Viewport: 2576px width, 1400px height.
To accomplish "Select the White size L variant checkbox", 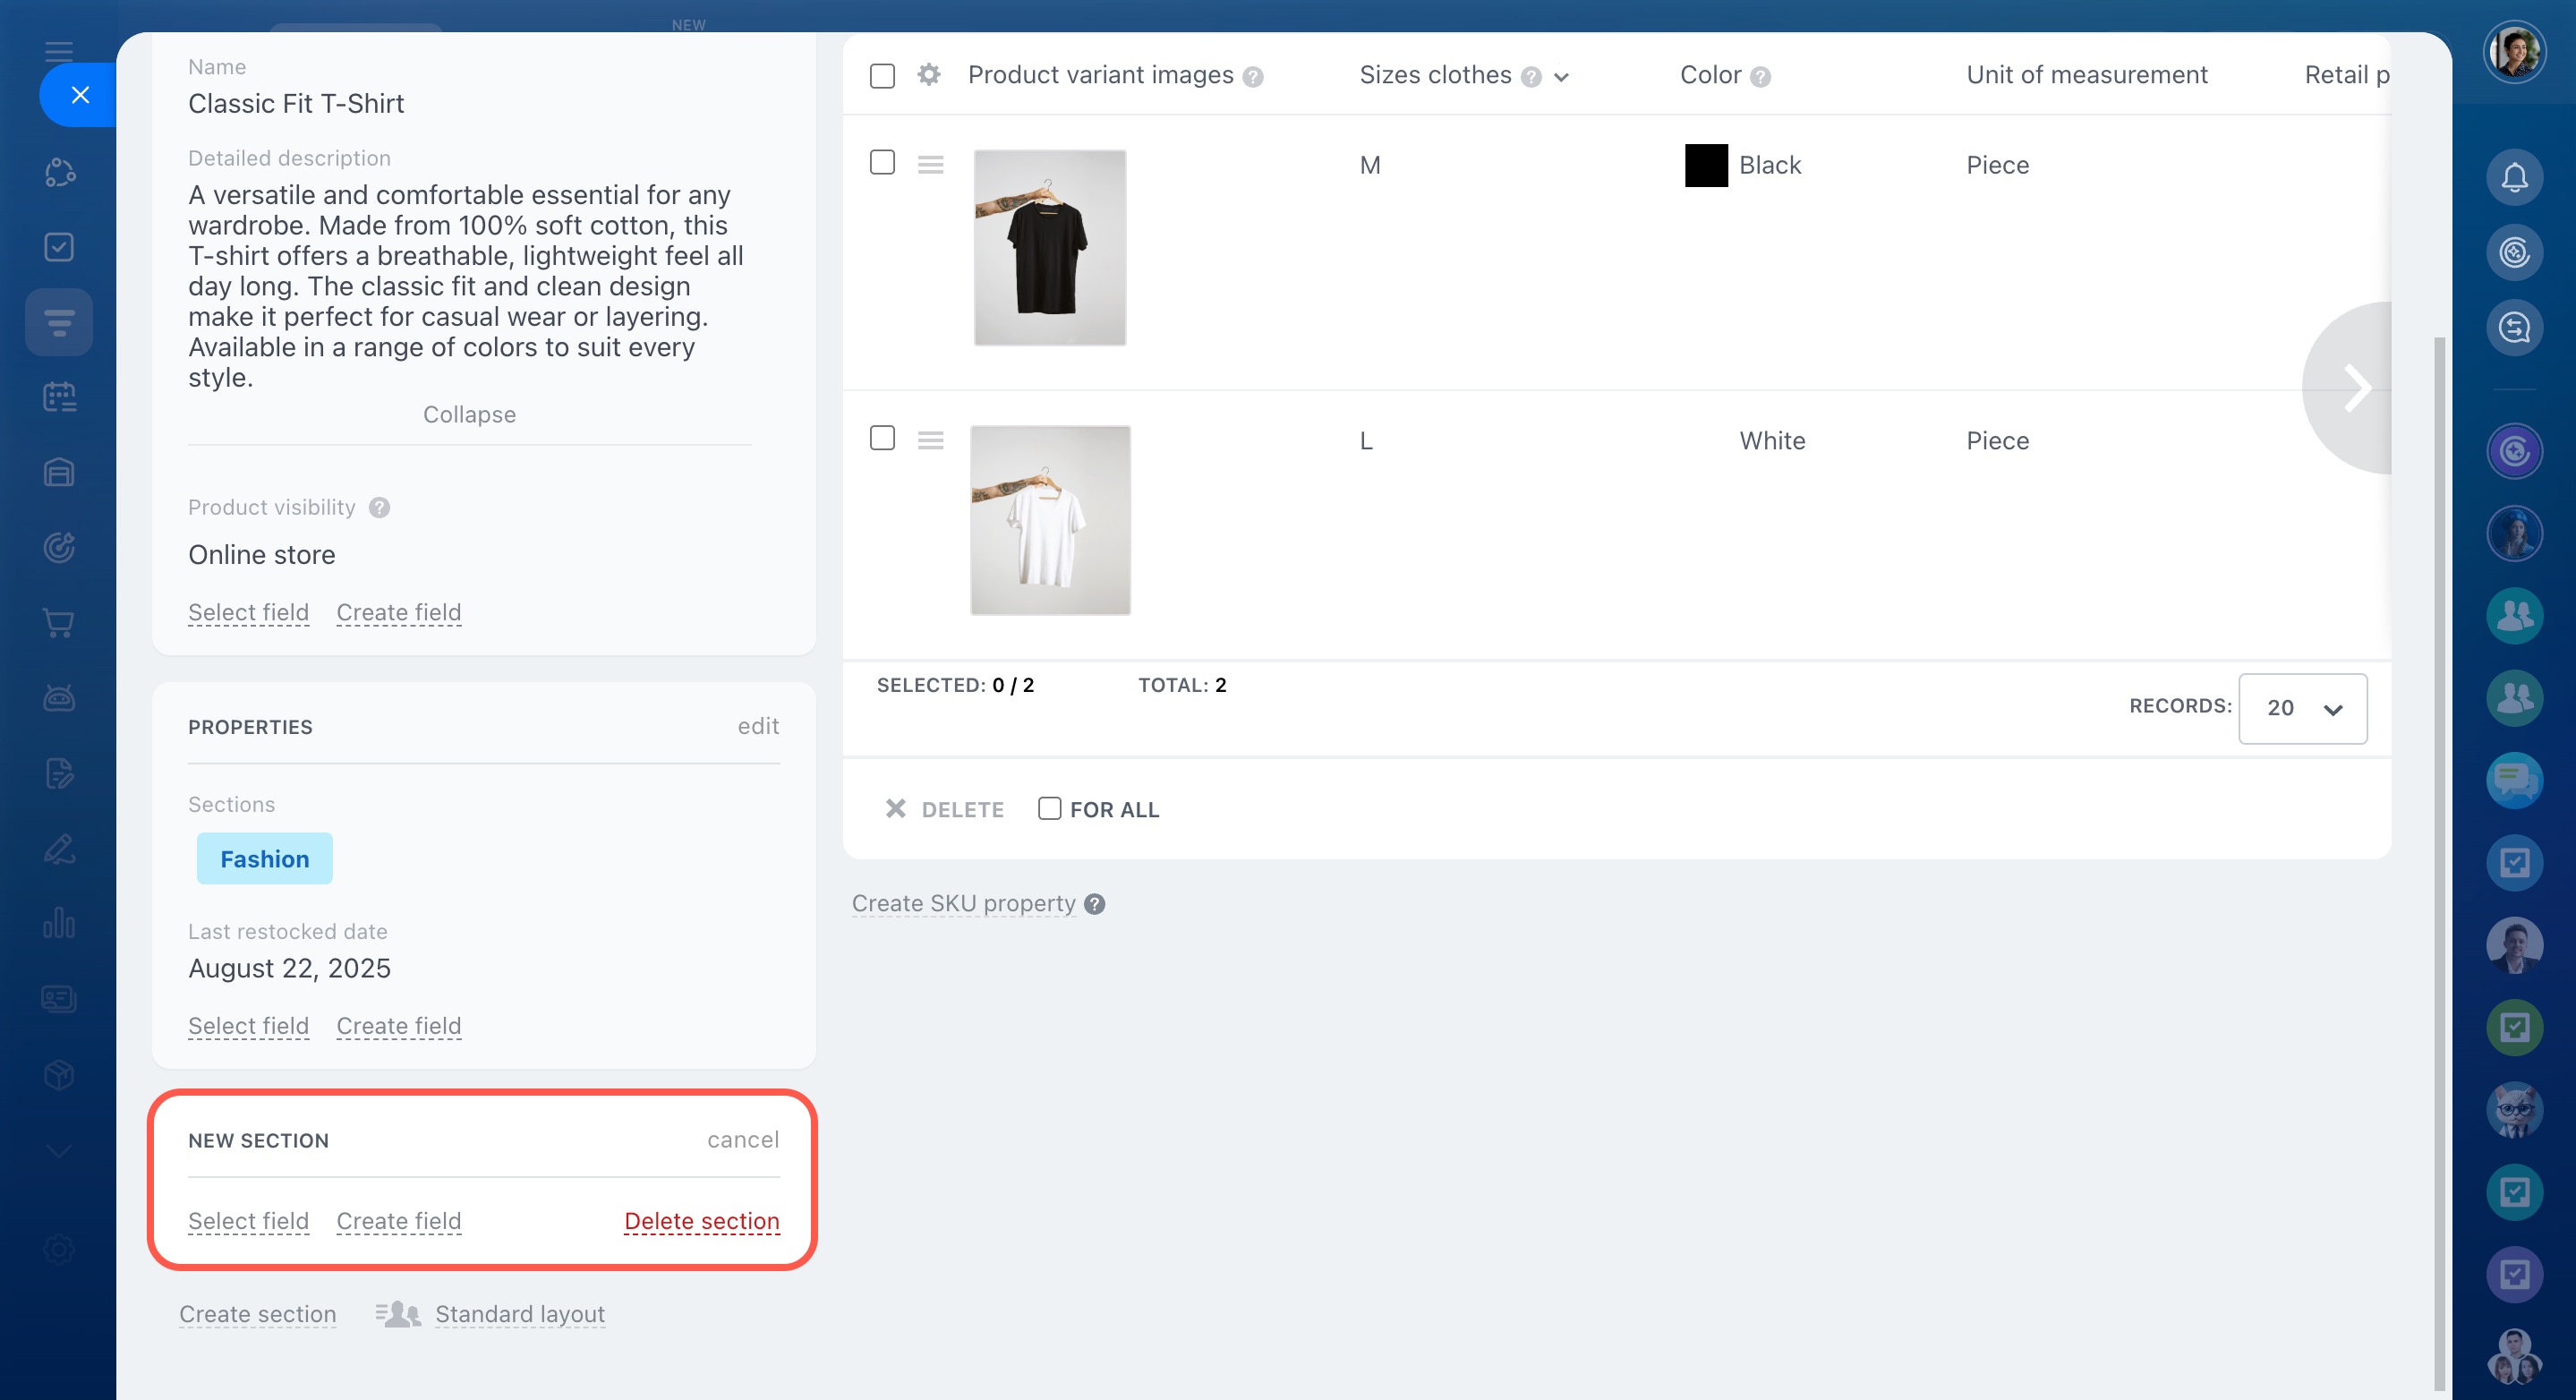I will (882, 438).
